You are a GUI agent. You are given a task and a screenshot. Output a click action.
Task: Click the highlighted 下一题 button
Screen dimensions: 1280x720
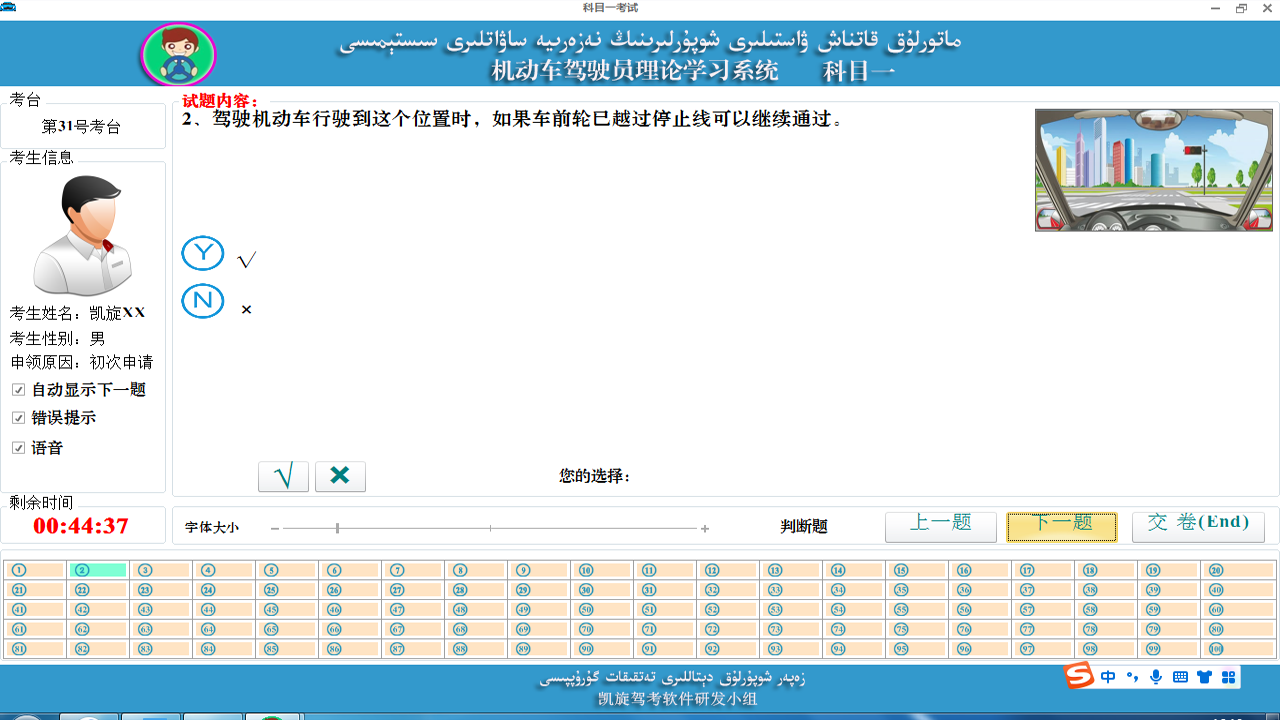(x=1061, y=526)
